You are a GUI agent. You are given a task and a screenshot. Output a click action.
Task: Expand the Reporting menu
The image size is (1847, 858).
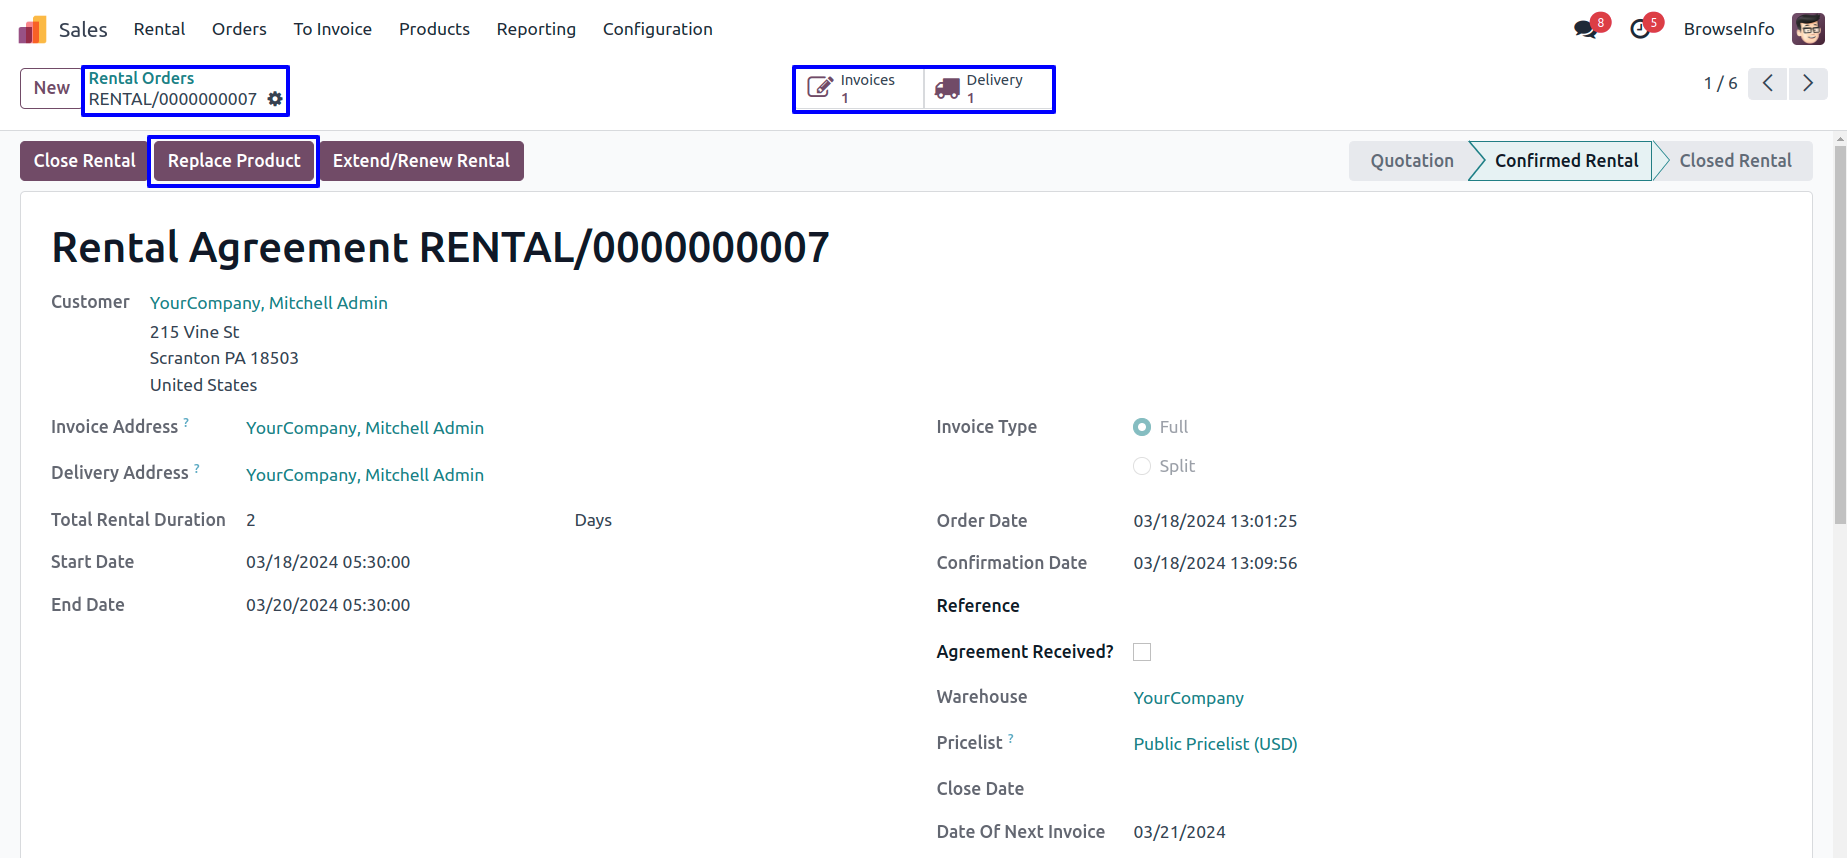(536, 29)
